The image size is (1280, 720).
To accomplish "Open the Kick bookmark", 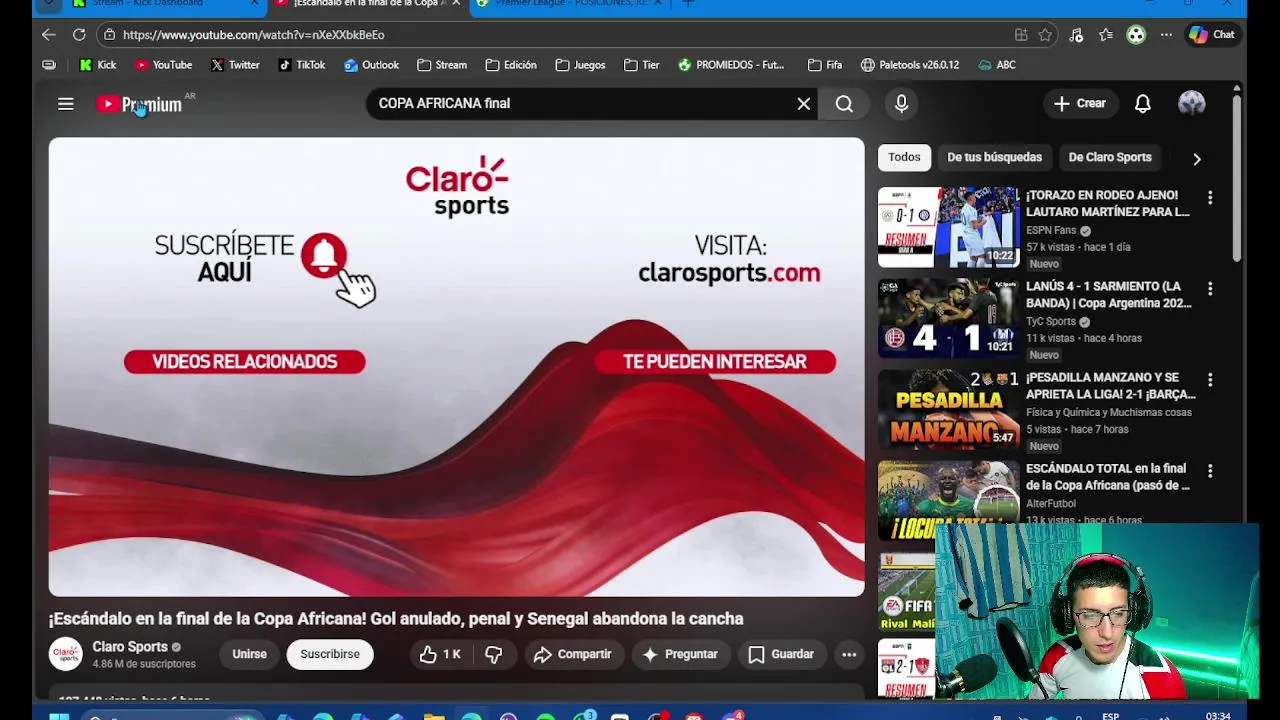I will coord(98,65).
